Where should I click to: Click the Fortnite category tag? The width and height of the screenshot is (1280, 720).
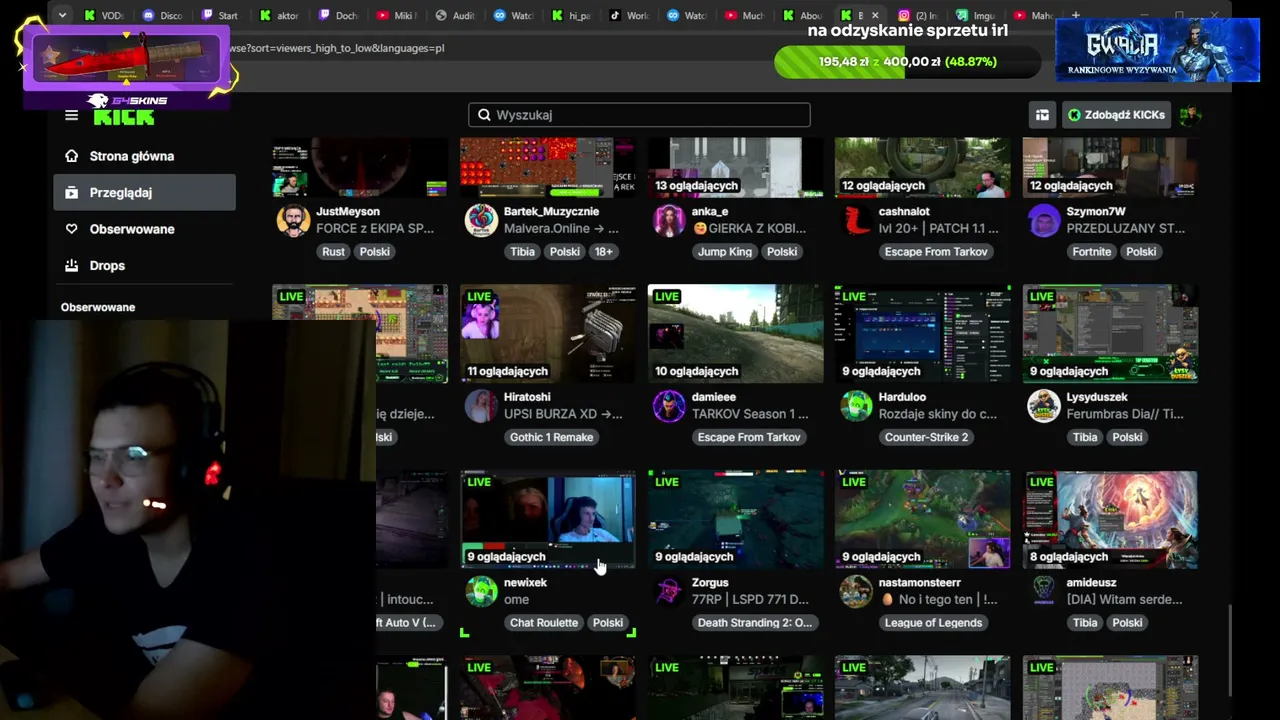(x=1092, y=252)
